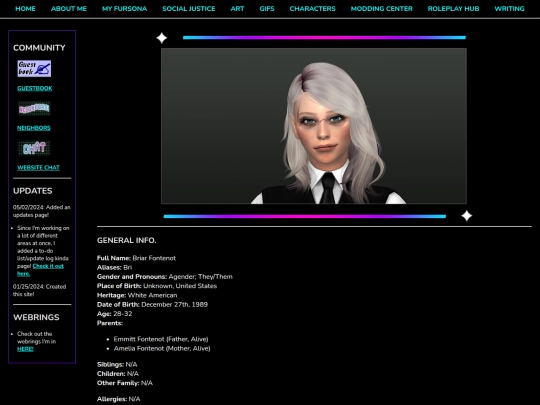Viewport: 540px width, 405px height.
Task: Follow the 'Check it out here' link
Action: coord(40,270)
